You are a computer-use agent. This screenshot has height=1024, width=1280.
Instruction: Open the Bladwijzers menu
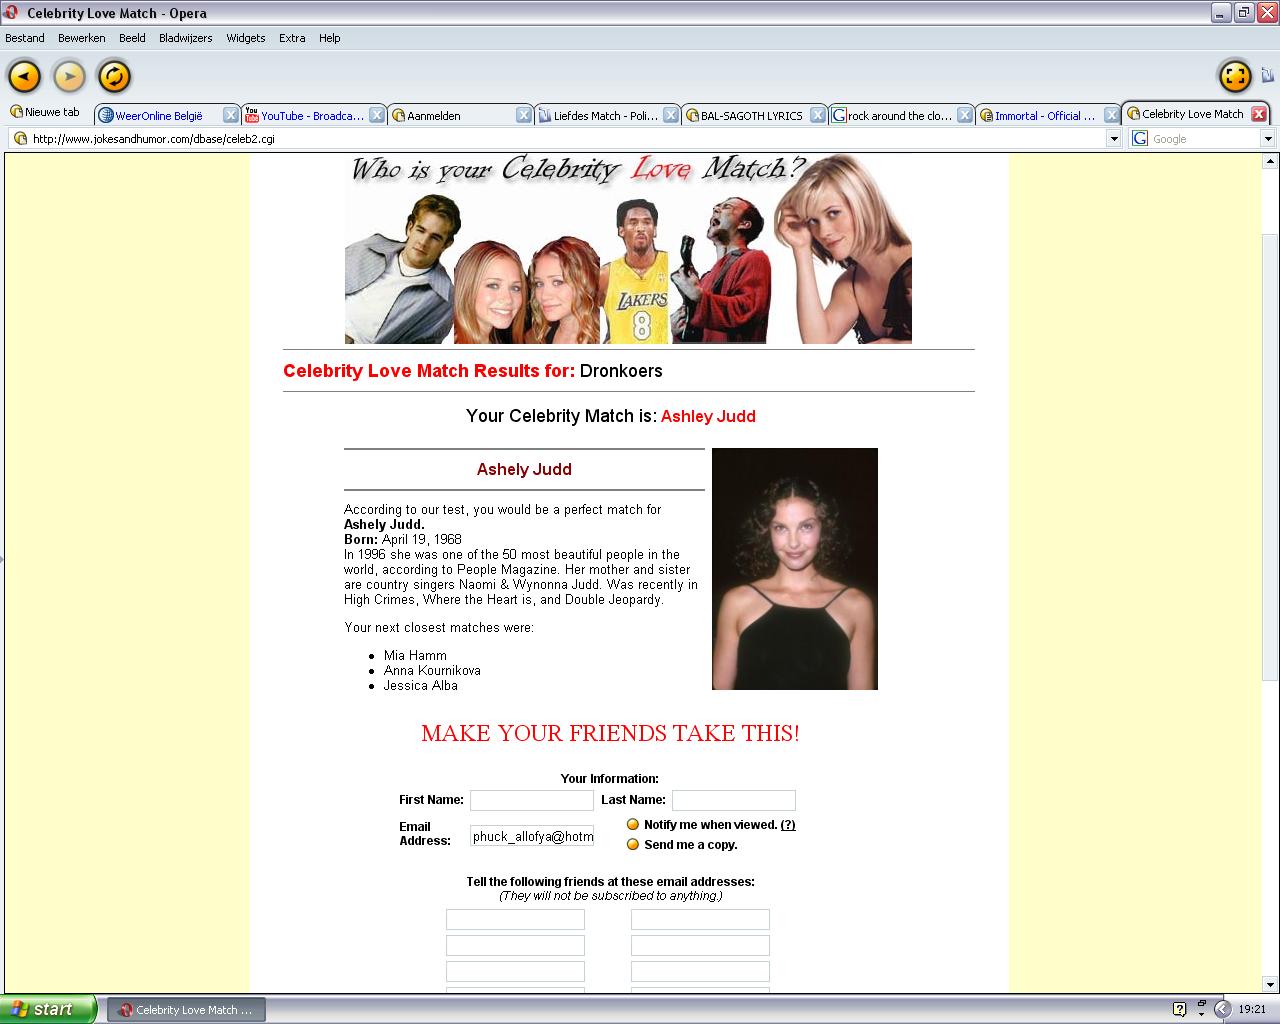tap(185, 38)
